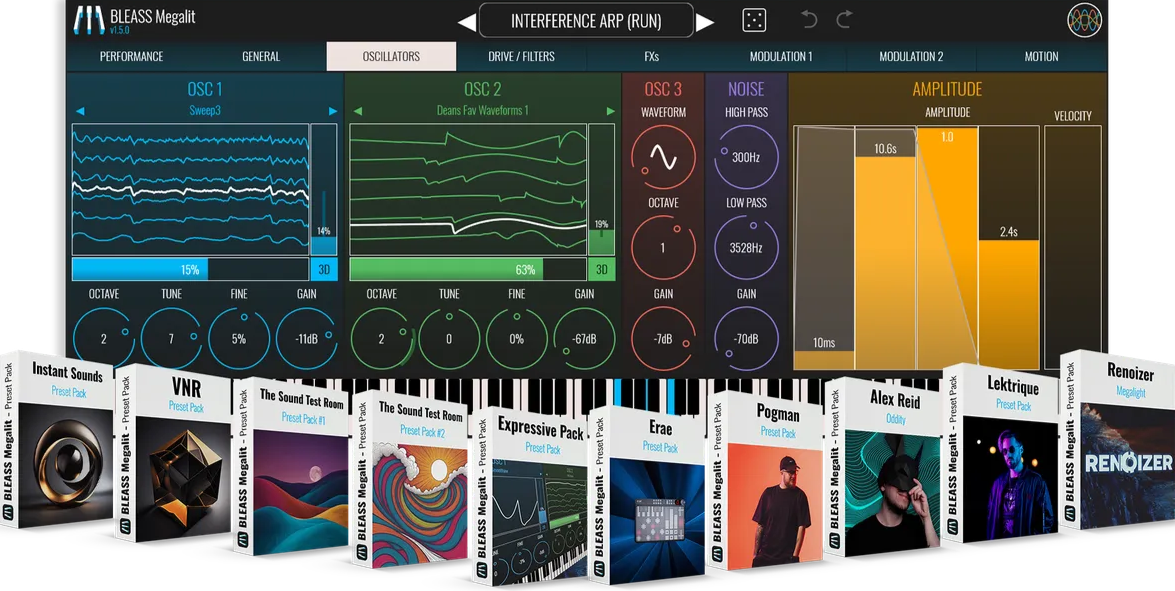
Task: Click the OSC 2 63% position slider
Action: tap(467, 269)
